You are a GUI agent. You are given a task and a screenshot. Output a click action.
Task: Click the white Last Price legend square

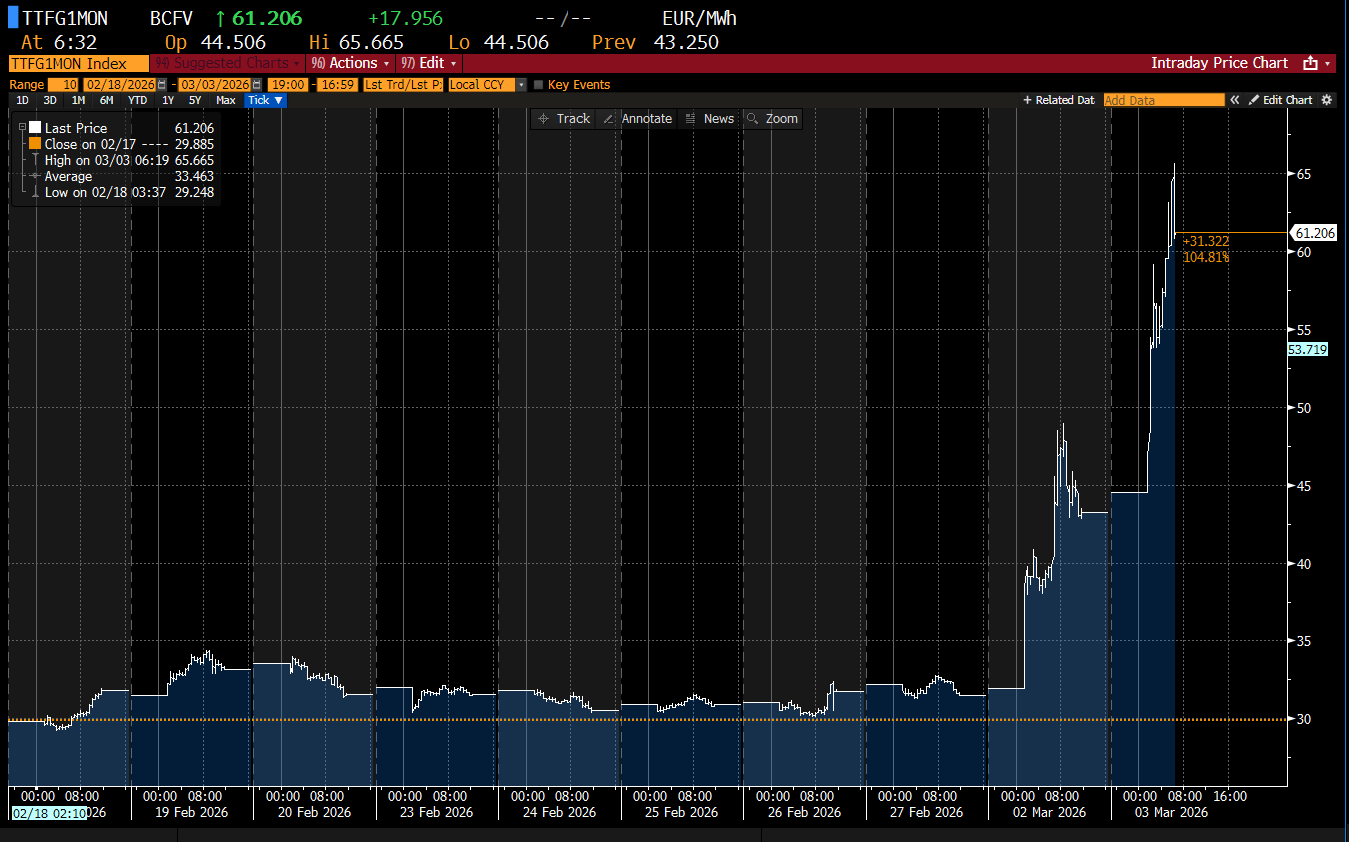(x=35, y=128)
